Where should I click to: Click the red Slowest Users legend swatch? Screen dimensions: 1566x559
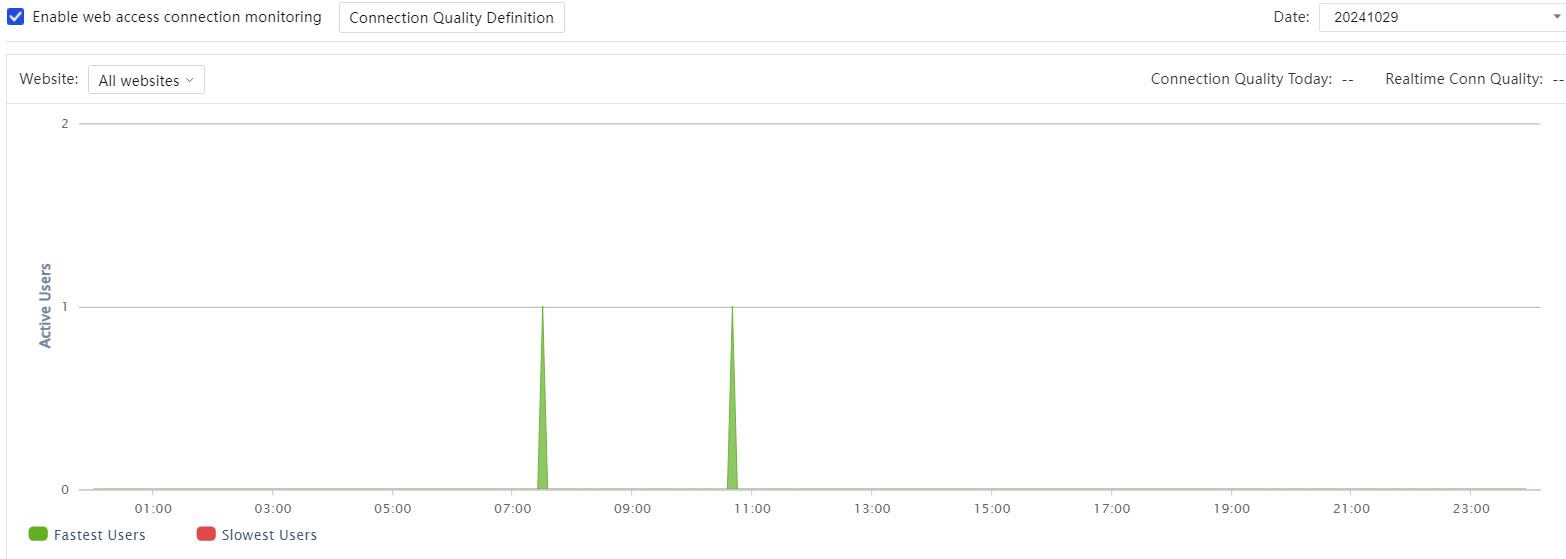pyautogui.click(x=206, y=534)
